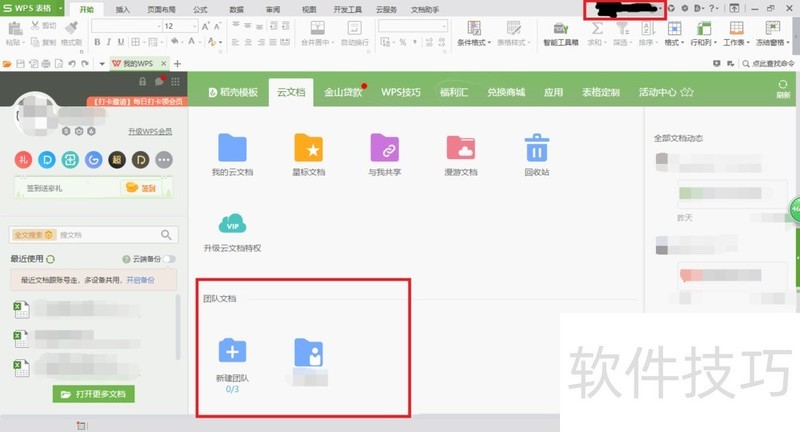Click the 升级WPS会员 link
The height and width of the screenshot is (432, 800).
pyautogui.click(x=150, y=132)
